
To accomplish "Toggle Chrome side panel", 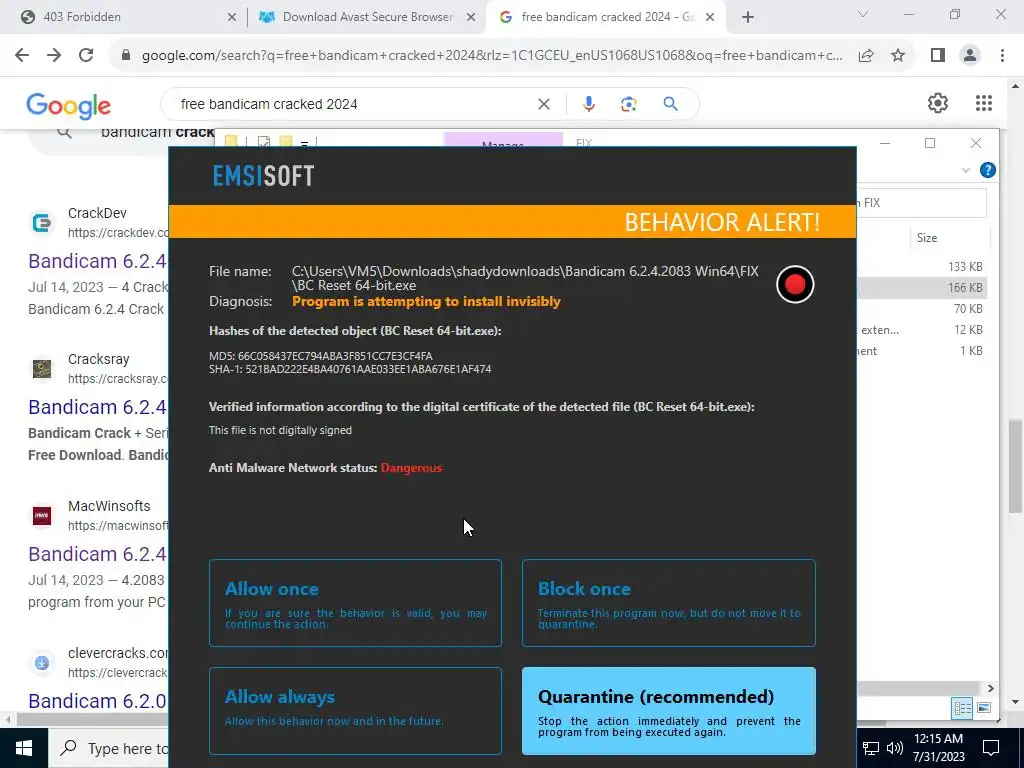I will pos(938,56).
